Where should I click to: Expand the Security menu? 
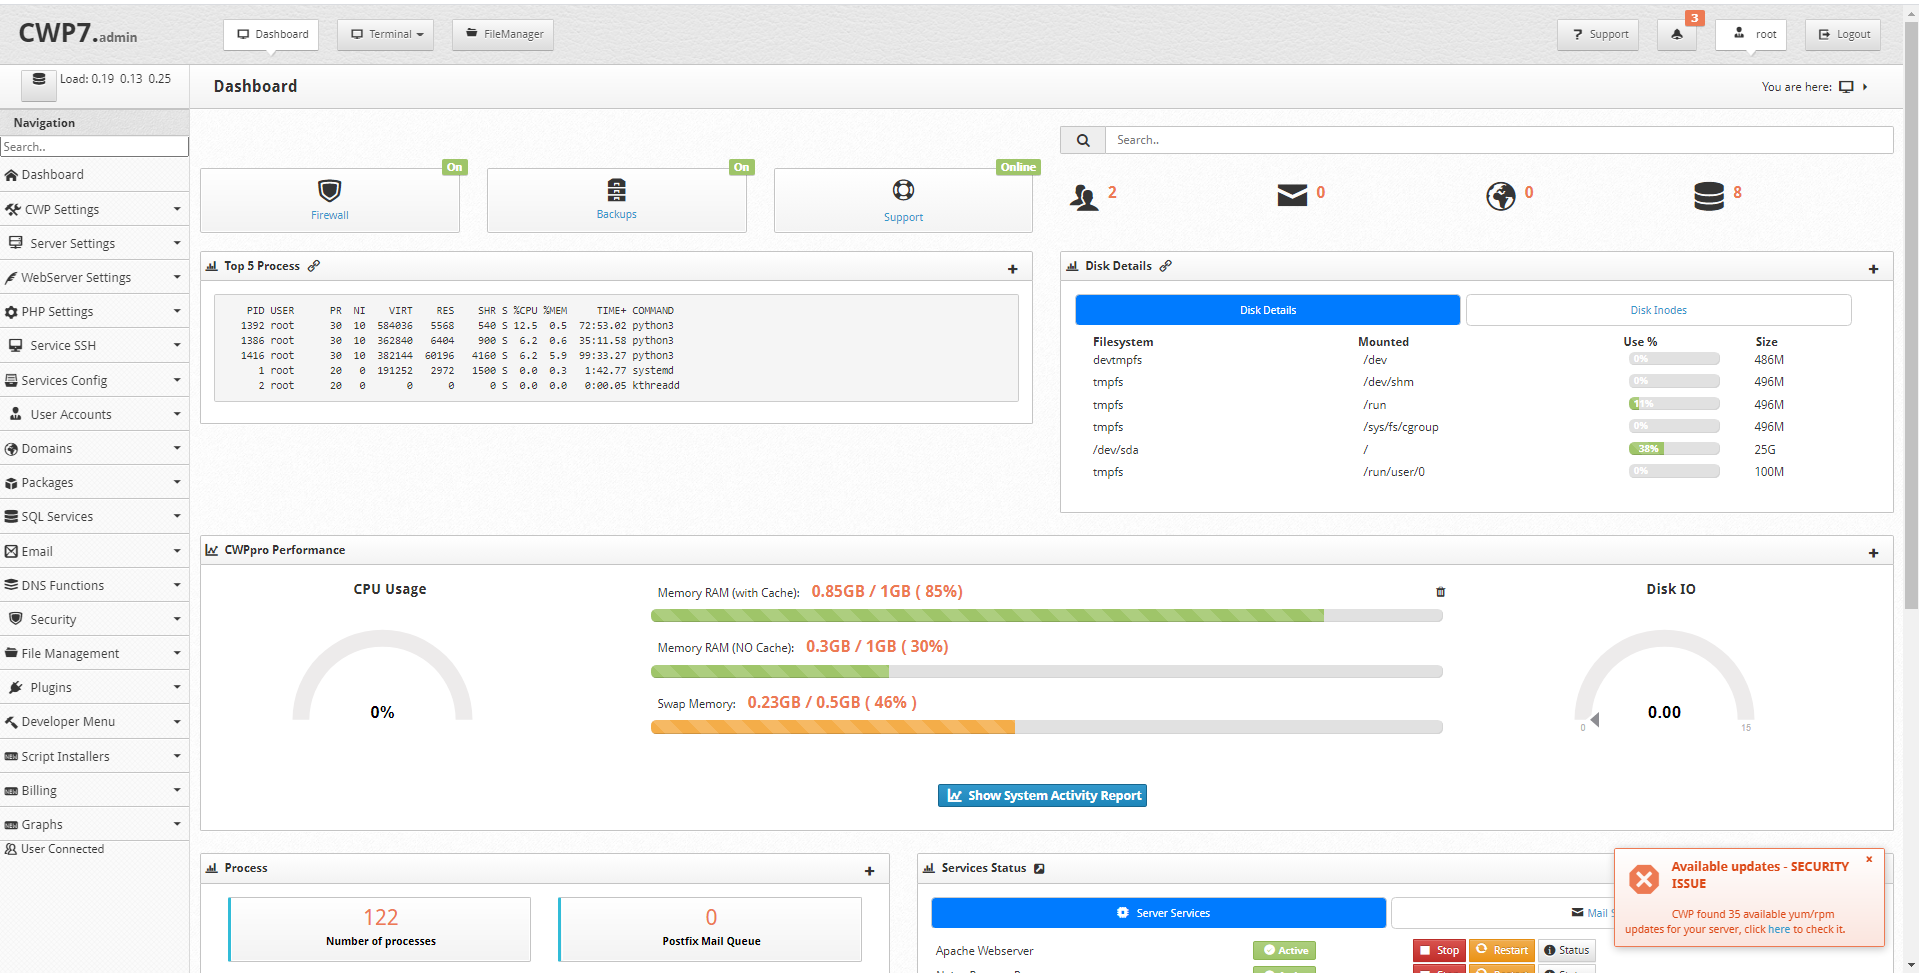[x=94, y=619]
